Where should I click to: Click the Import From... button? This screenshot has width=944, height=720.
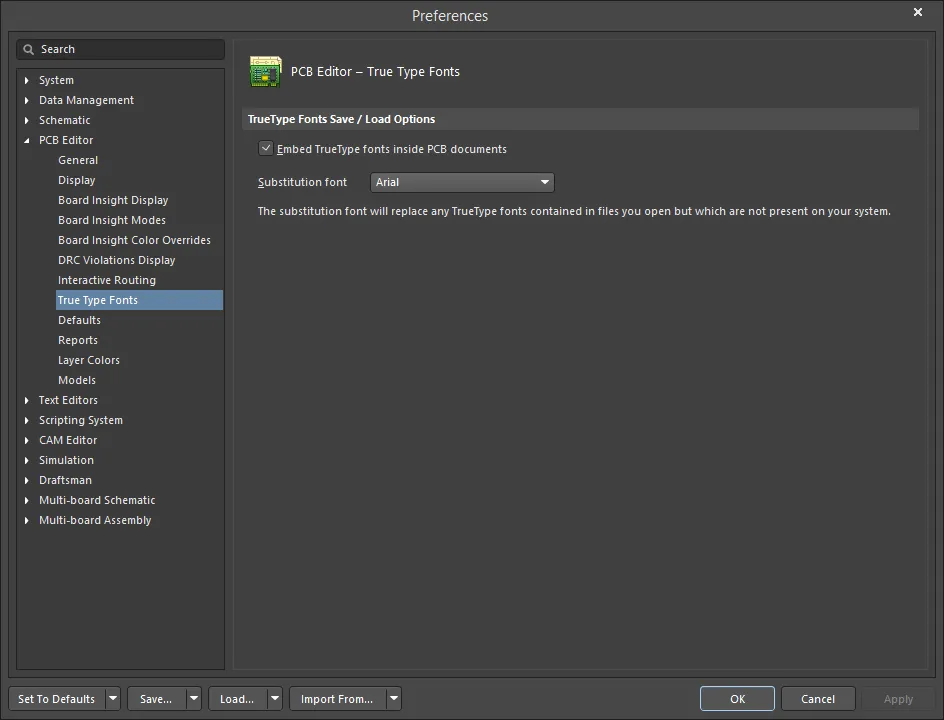tap(337, 699)
